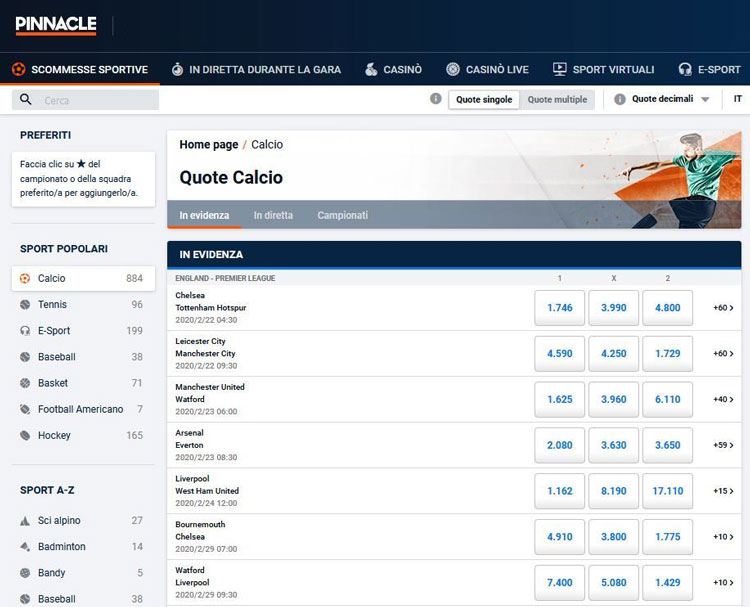Expand +15 markets for Liverpool vs West Ham

point(723,491)
